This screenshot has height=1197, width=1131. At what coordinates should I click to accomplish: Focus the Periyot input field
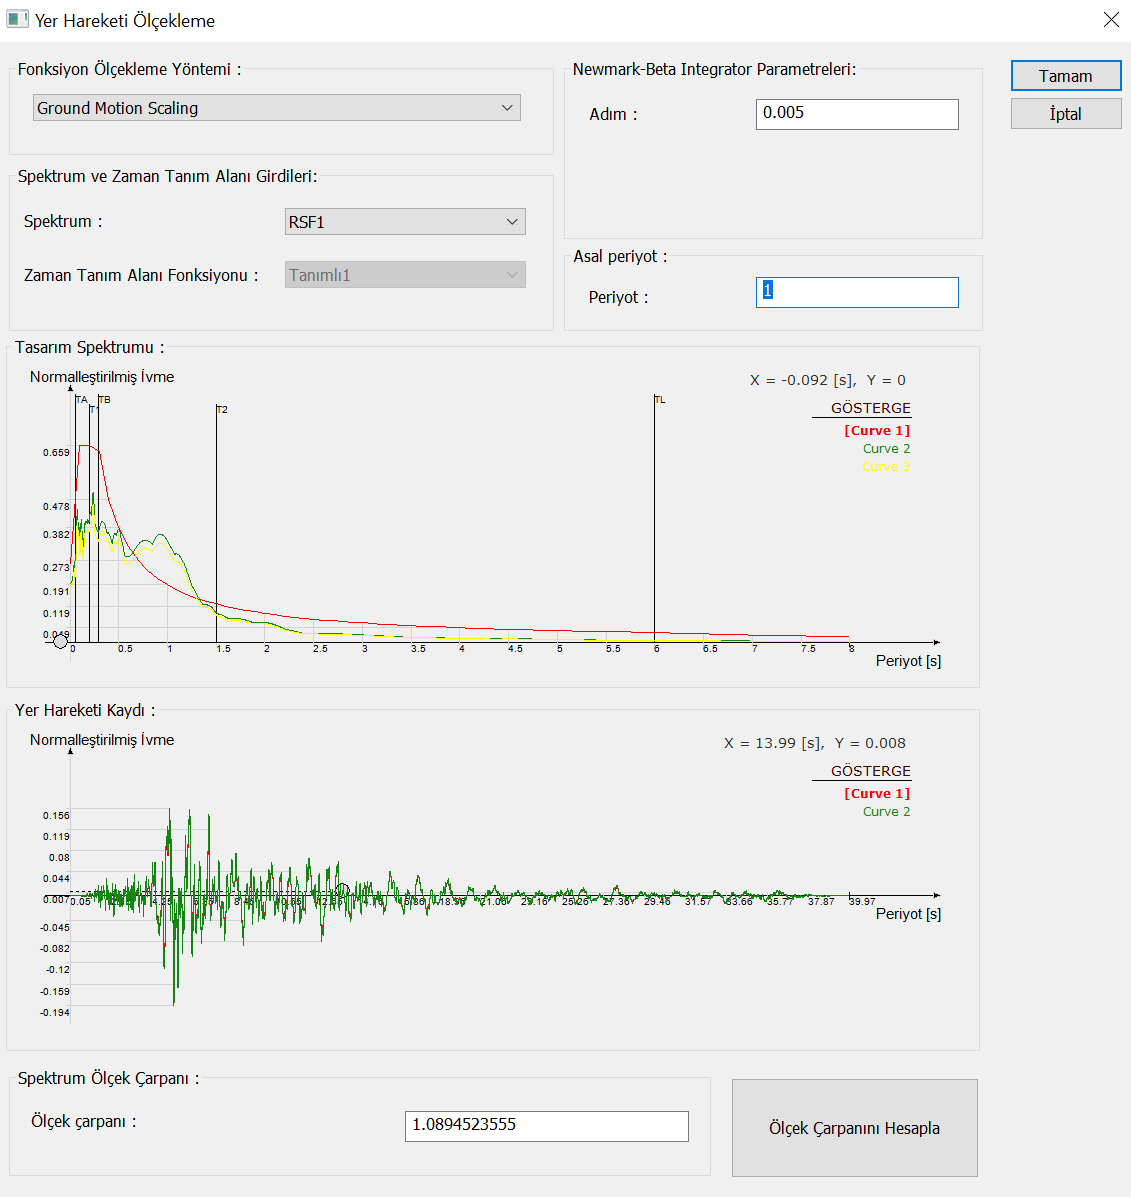(856, 292)
